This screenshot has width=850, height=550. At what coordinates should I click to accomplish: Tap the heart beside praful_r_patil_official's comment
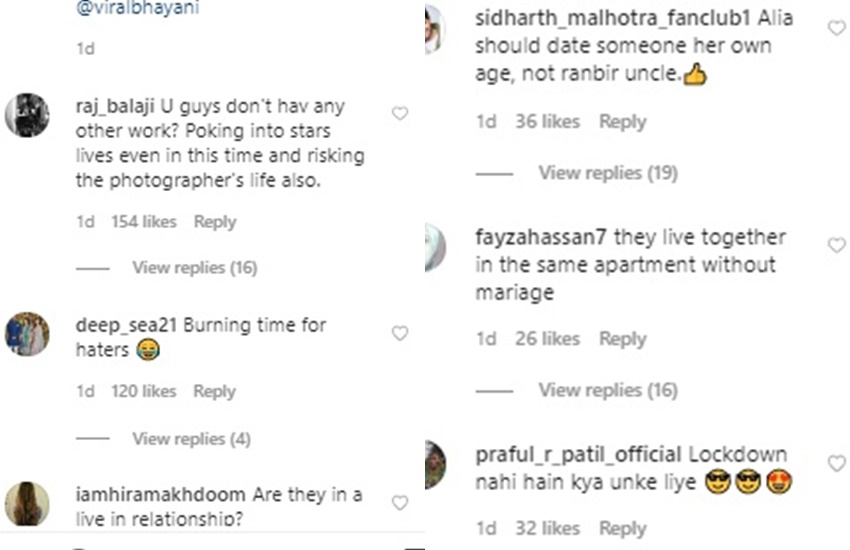(x=836, y=462)
